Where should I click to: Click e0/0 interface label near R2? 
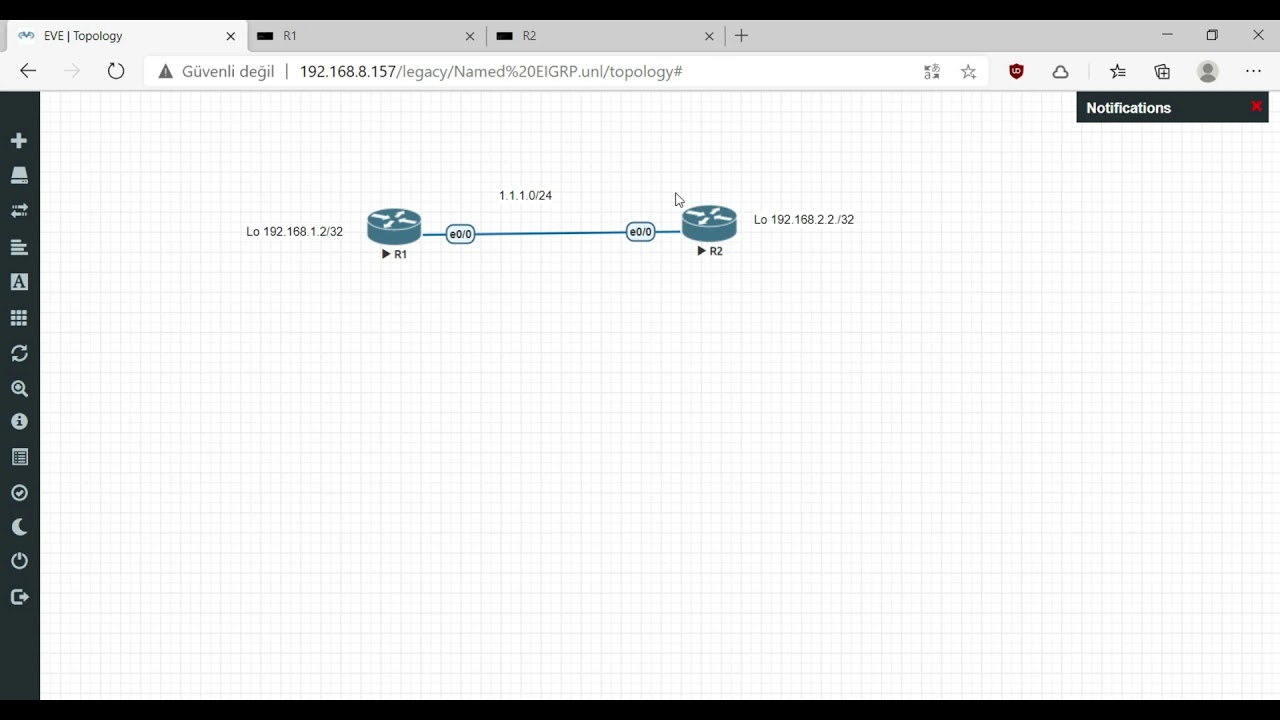[641, 232]
